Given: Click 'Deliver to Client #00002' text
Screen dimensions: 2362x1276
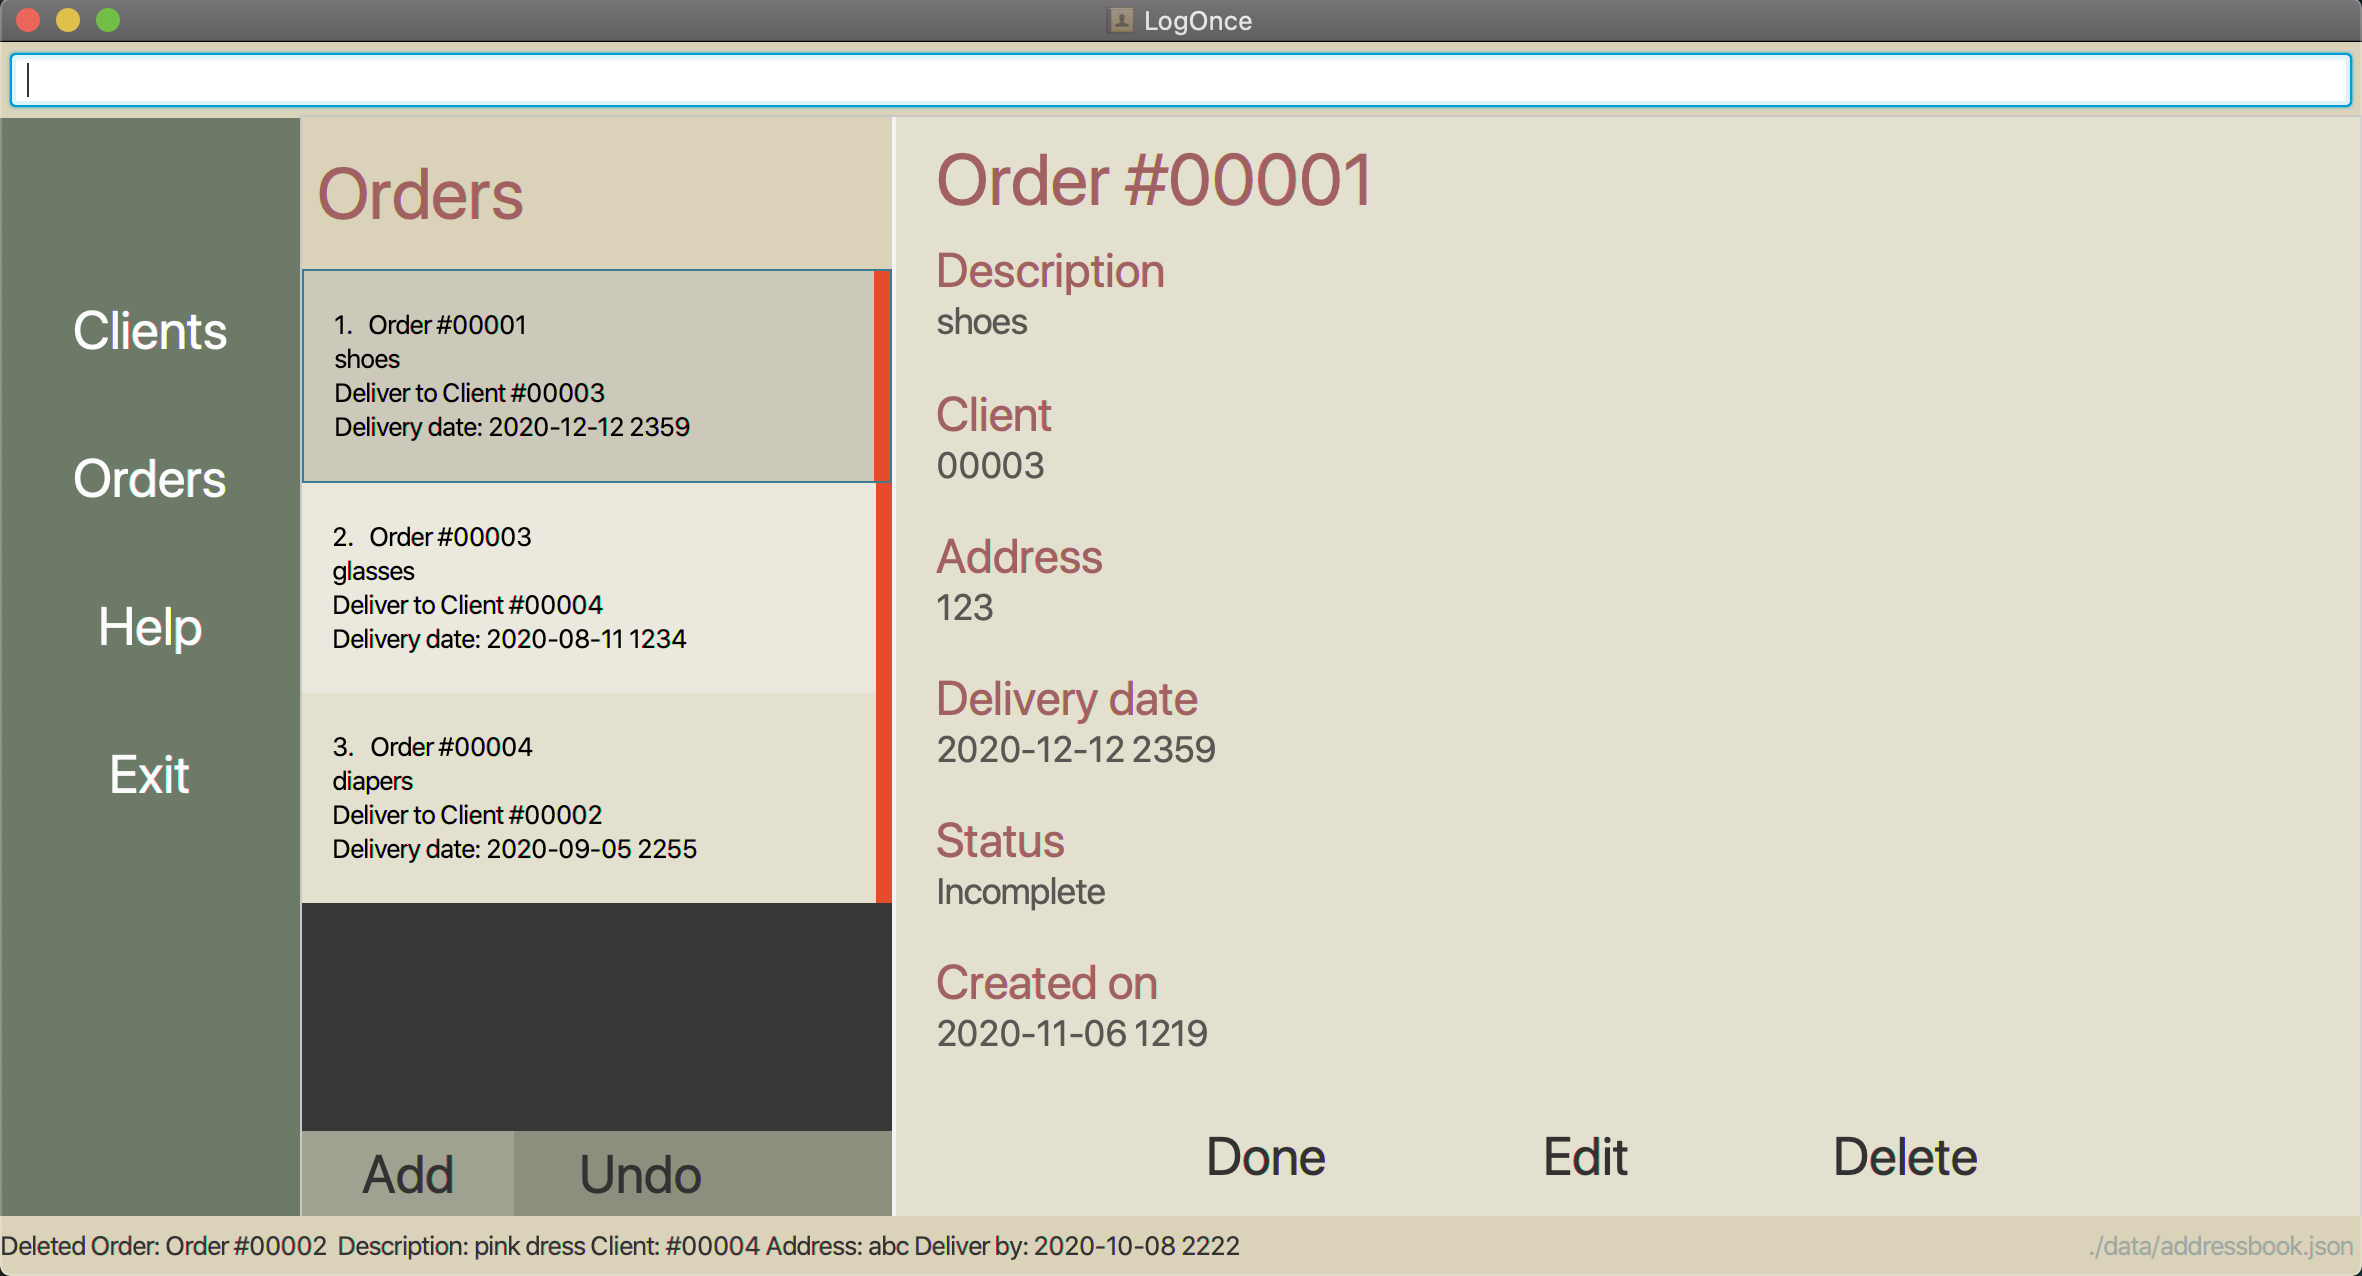Looking at the screenshot, I should 467,815.
